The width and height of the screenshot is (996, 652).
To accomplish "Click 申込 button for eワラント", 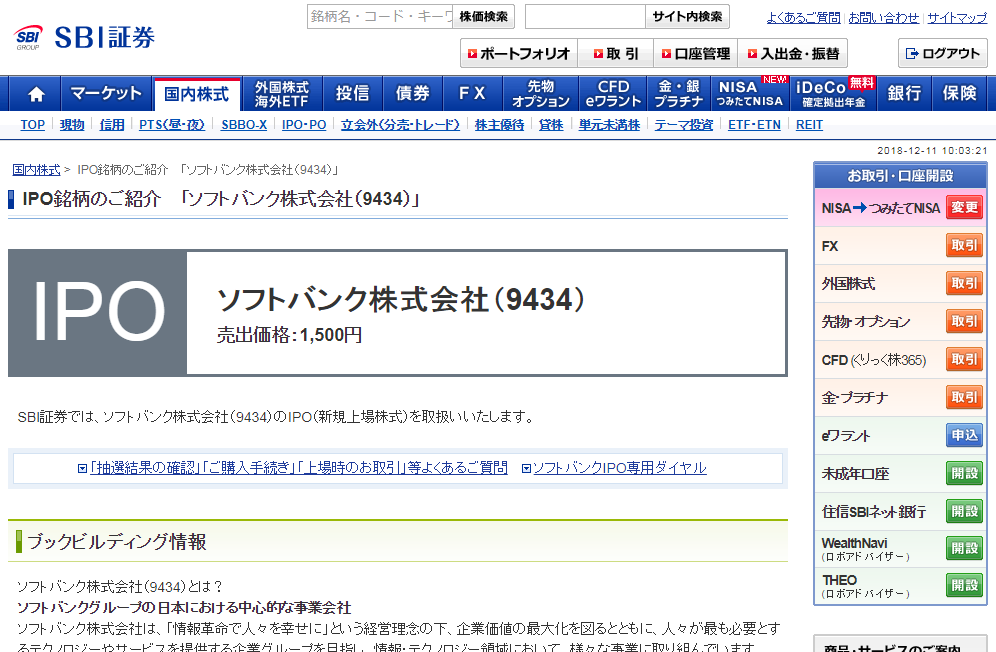I will pyautogui.click(x=964, y=435).
